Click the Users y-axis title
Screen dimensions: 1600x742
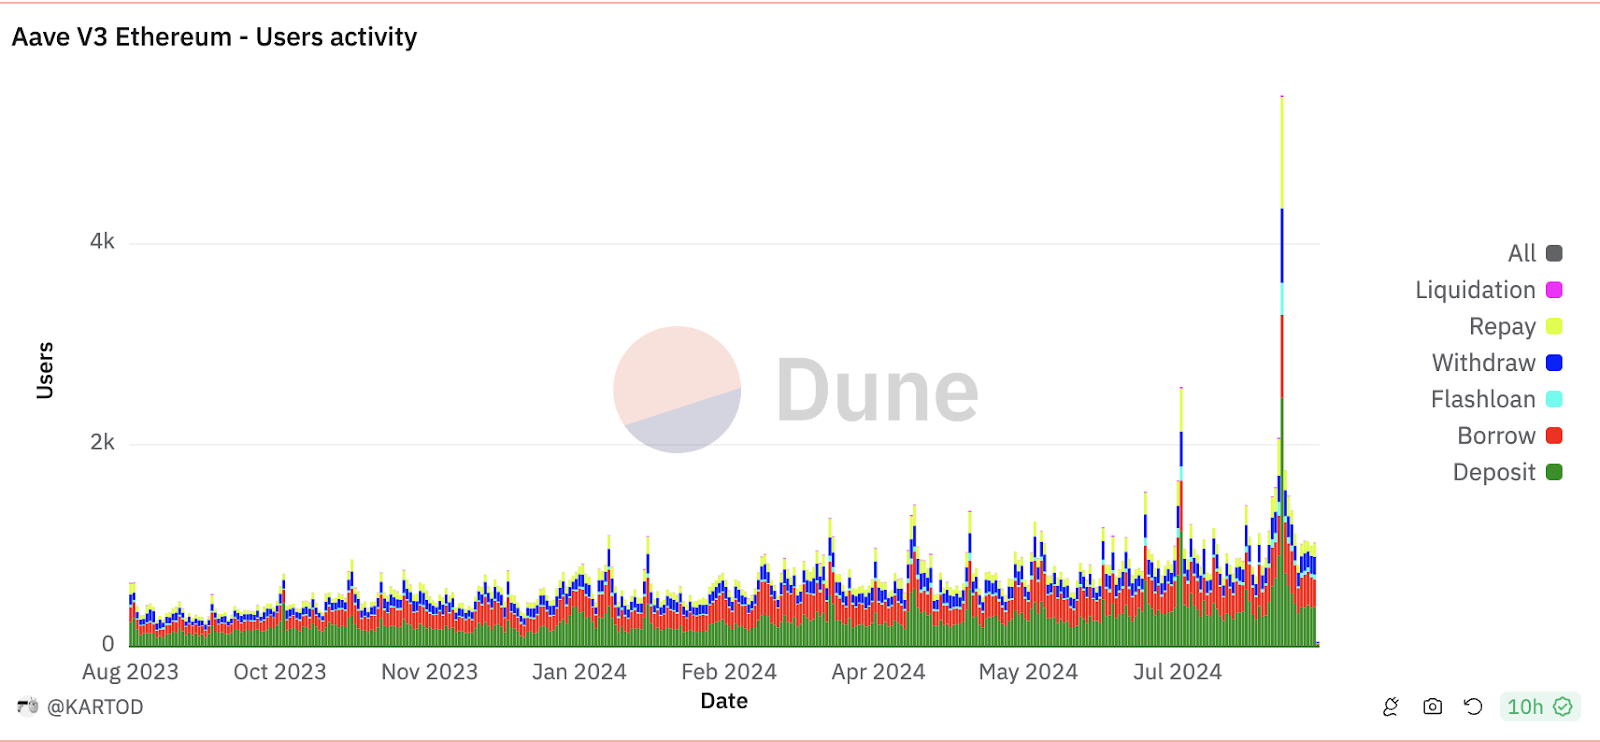coord(45,371)
